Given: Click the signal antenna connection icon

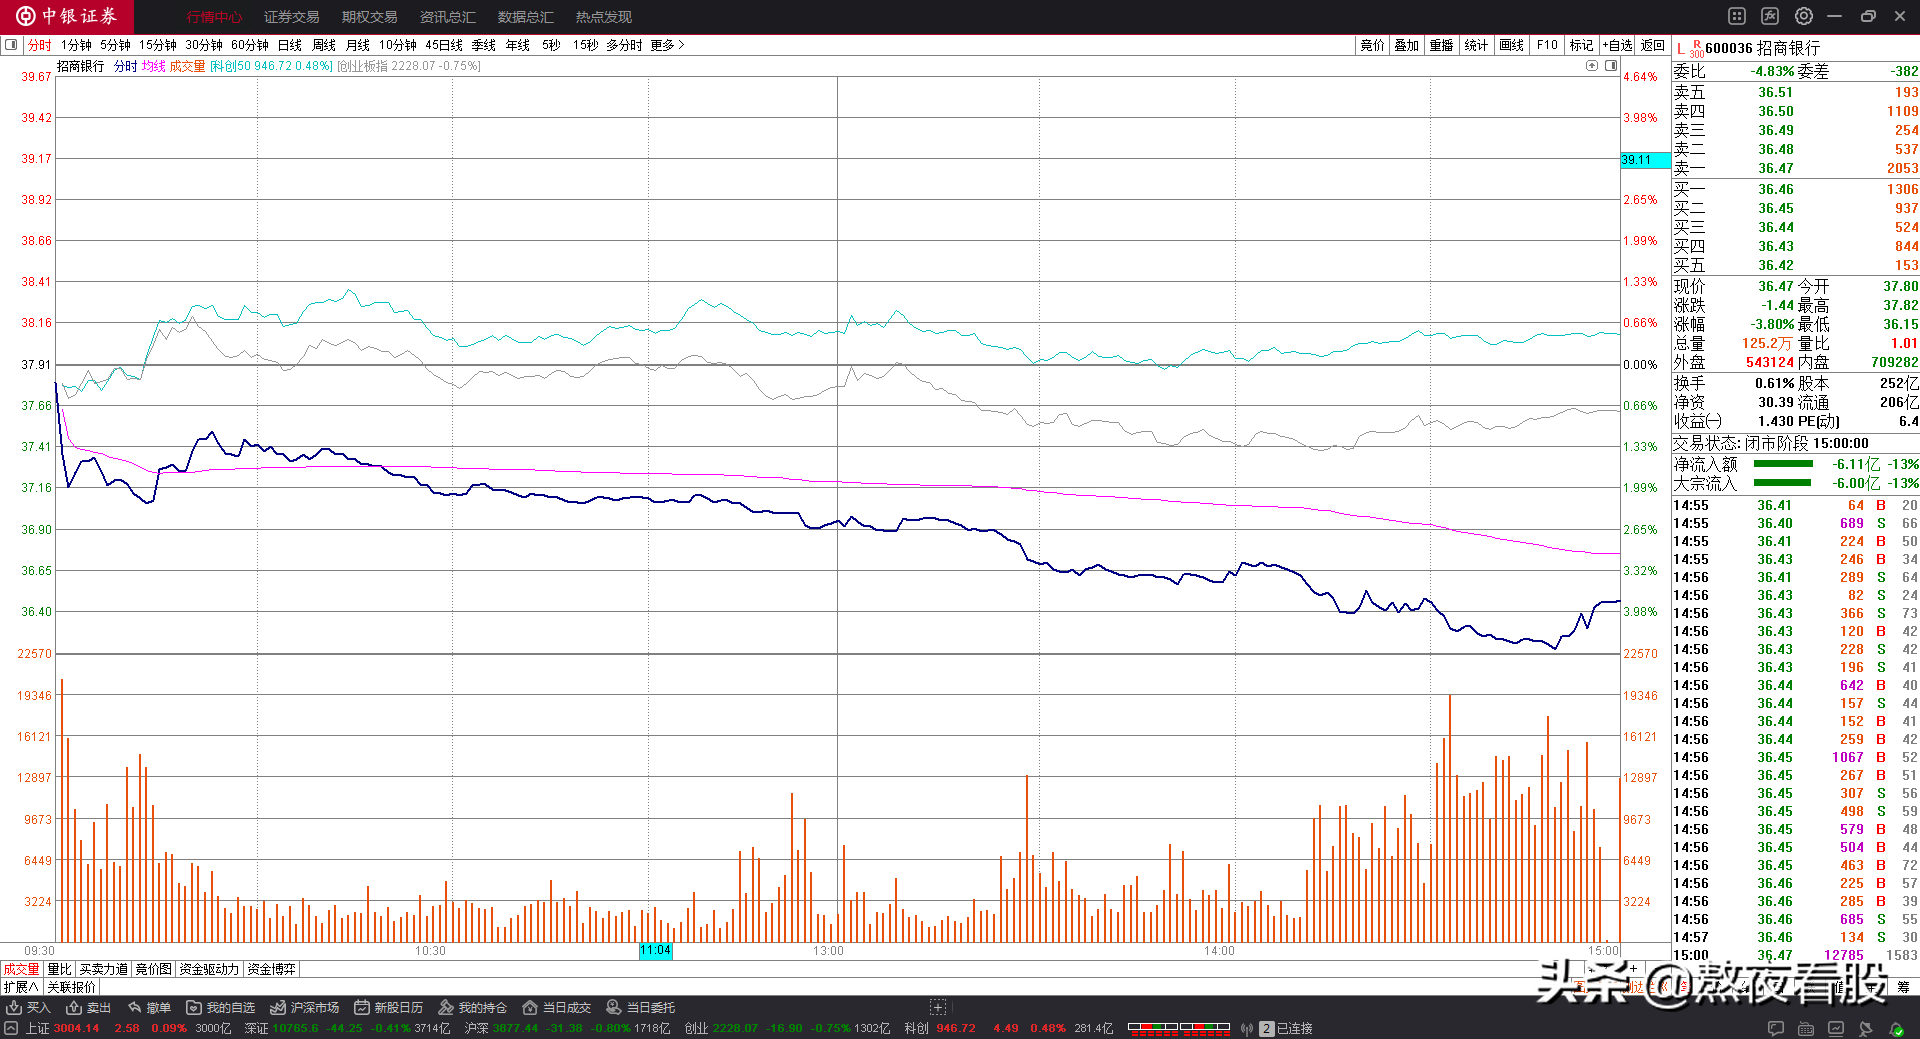Looking at the screenshot, I should click(1247, 1028).
